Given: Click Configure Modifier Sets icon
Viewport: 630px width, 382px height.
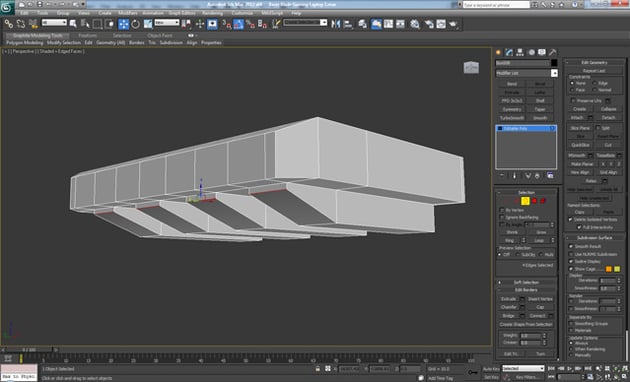Looking at the screenshot, I should [x=550, y=176].
